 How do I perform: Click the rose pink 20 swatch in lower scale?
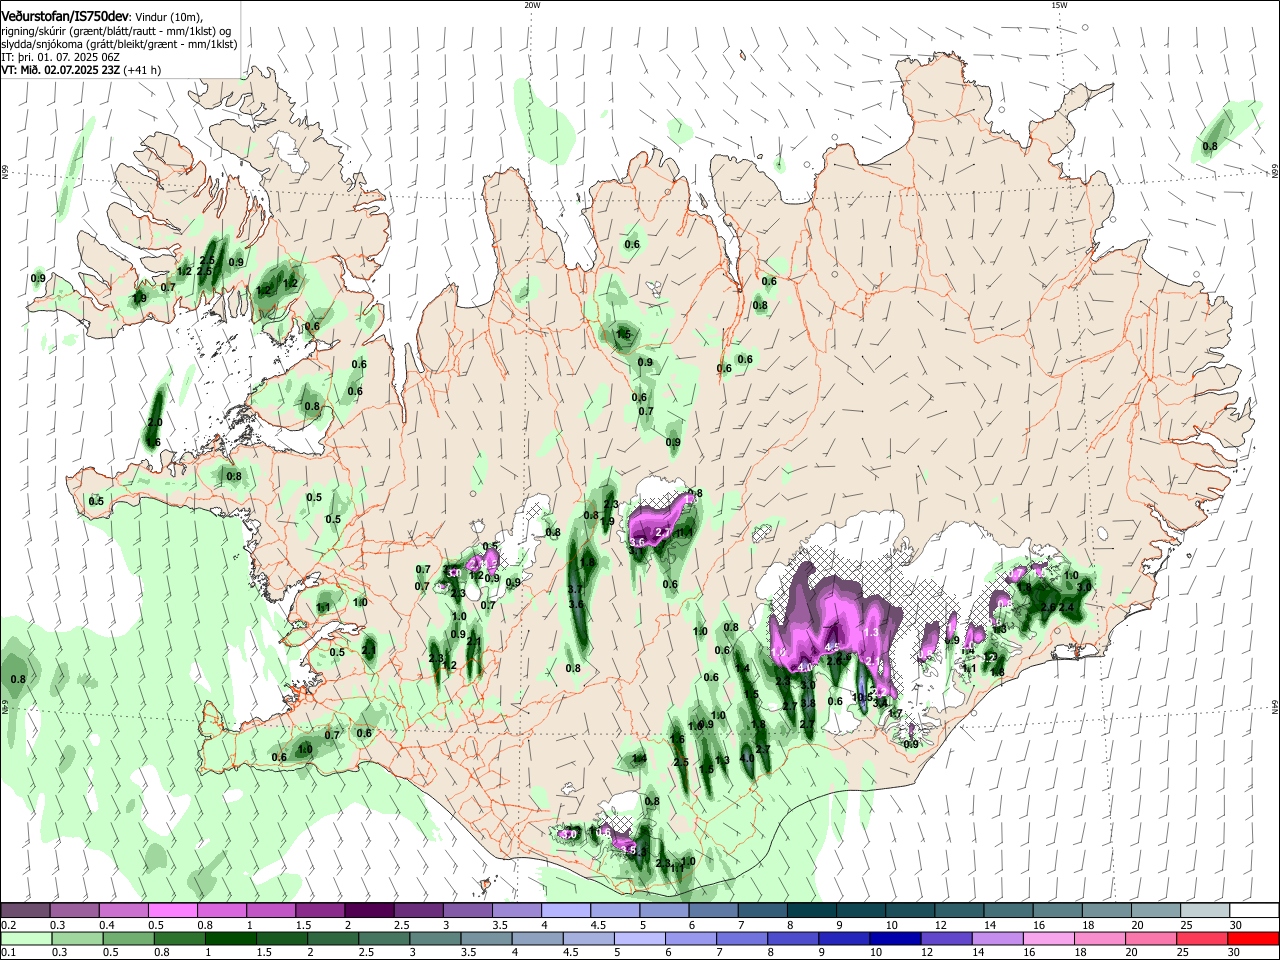(x=1152, y=939)
